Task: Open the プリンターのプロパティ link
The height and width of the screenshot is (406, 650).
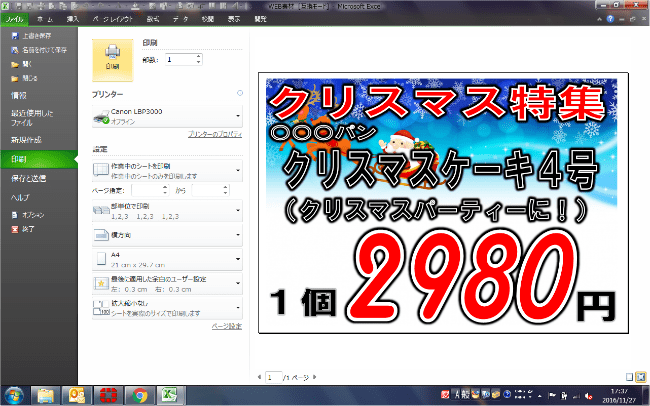Action: (x=215, y=134)
